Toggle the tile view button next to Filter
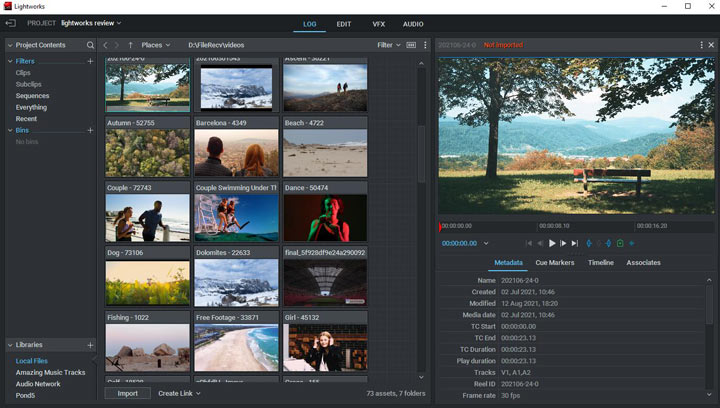Image resolution: width=720 pixels, height=408 pixels. point(411,45)
